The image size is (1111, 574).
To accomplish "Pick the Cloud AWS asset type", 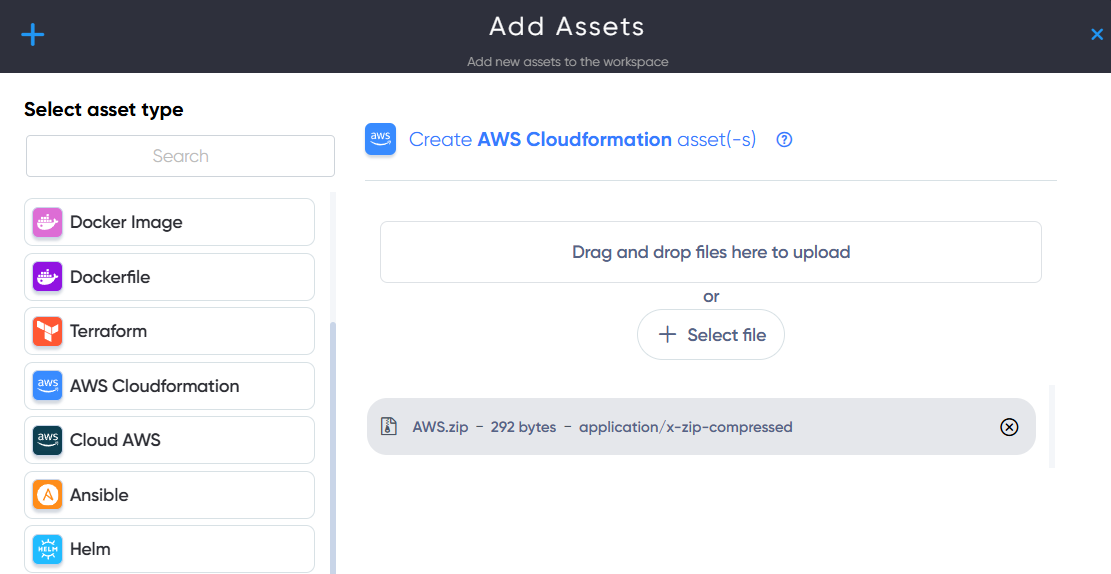I will click(169, 440).
